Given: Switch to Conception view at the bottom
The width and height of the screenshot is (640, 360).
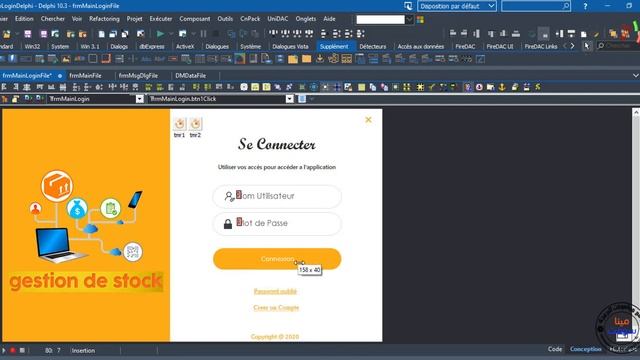Looking at the screenshot, I should click(586, 349).
